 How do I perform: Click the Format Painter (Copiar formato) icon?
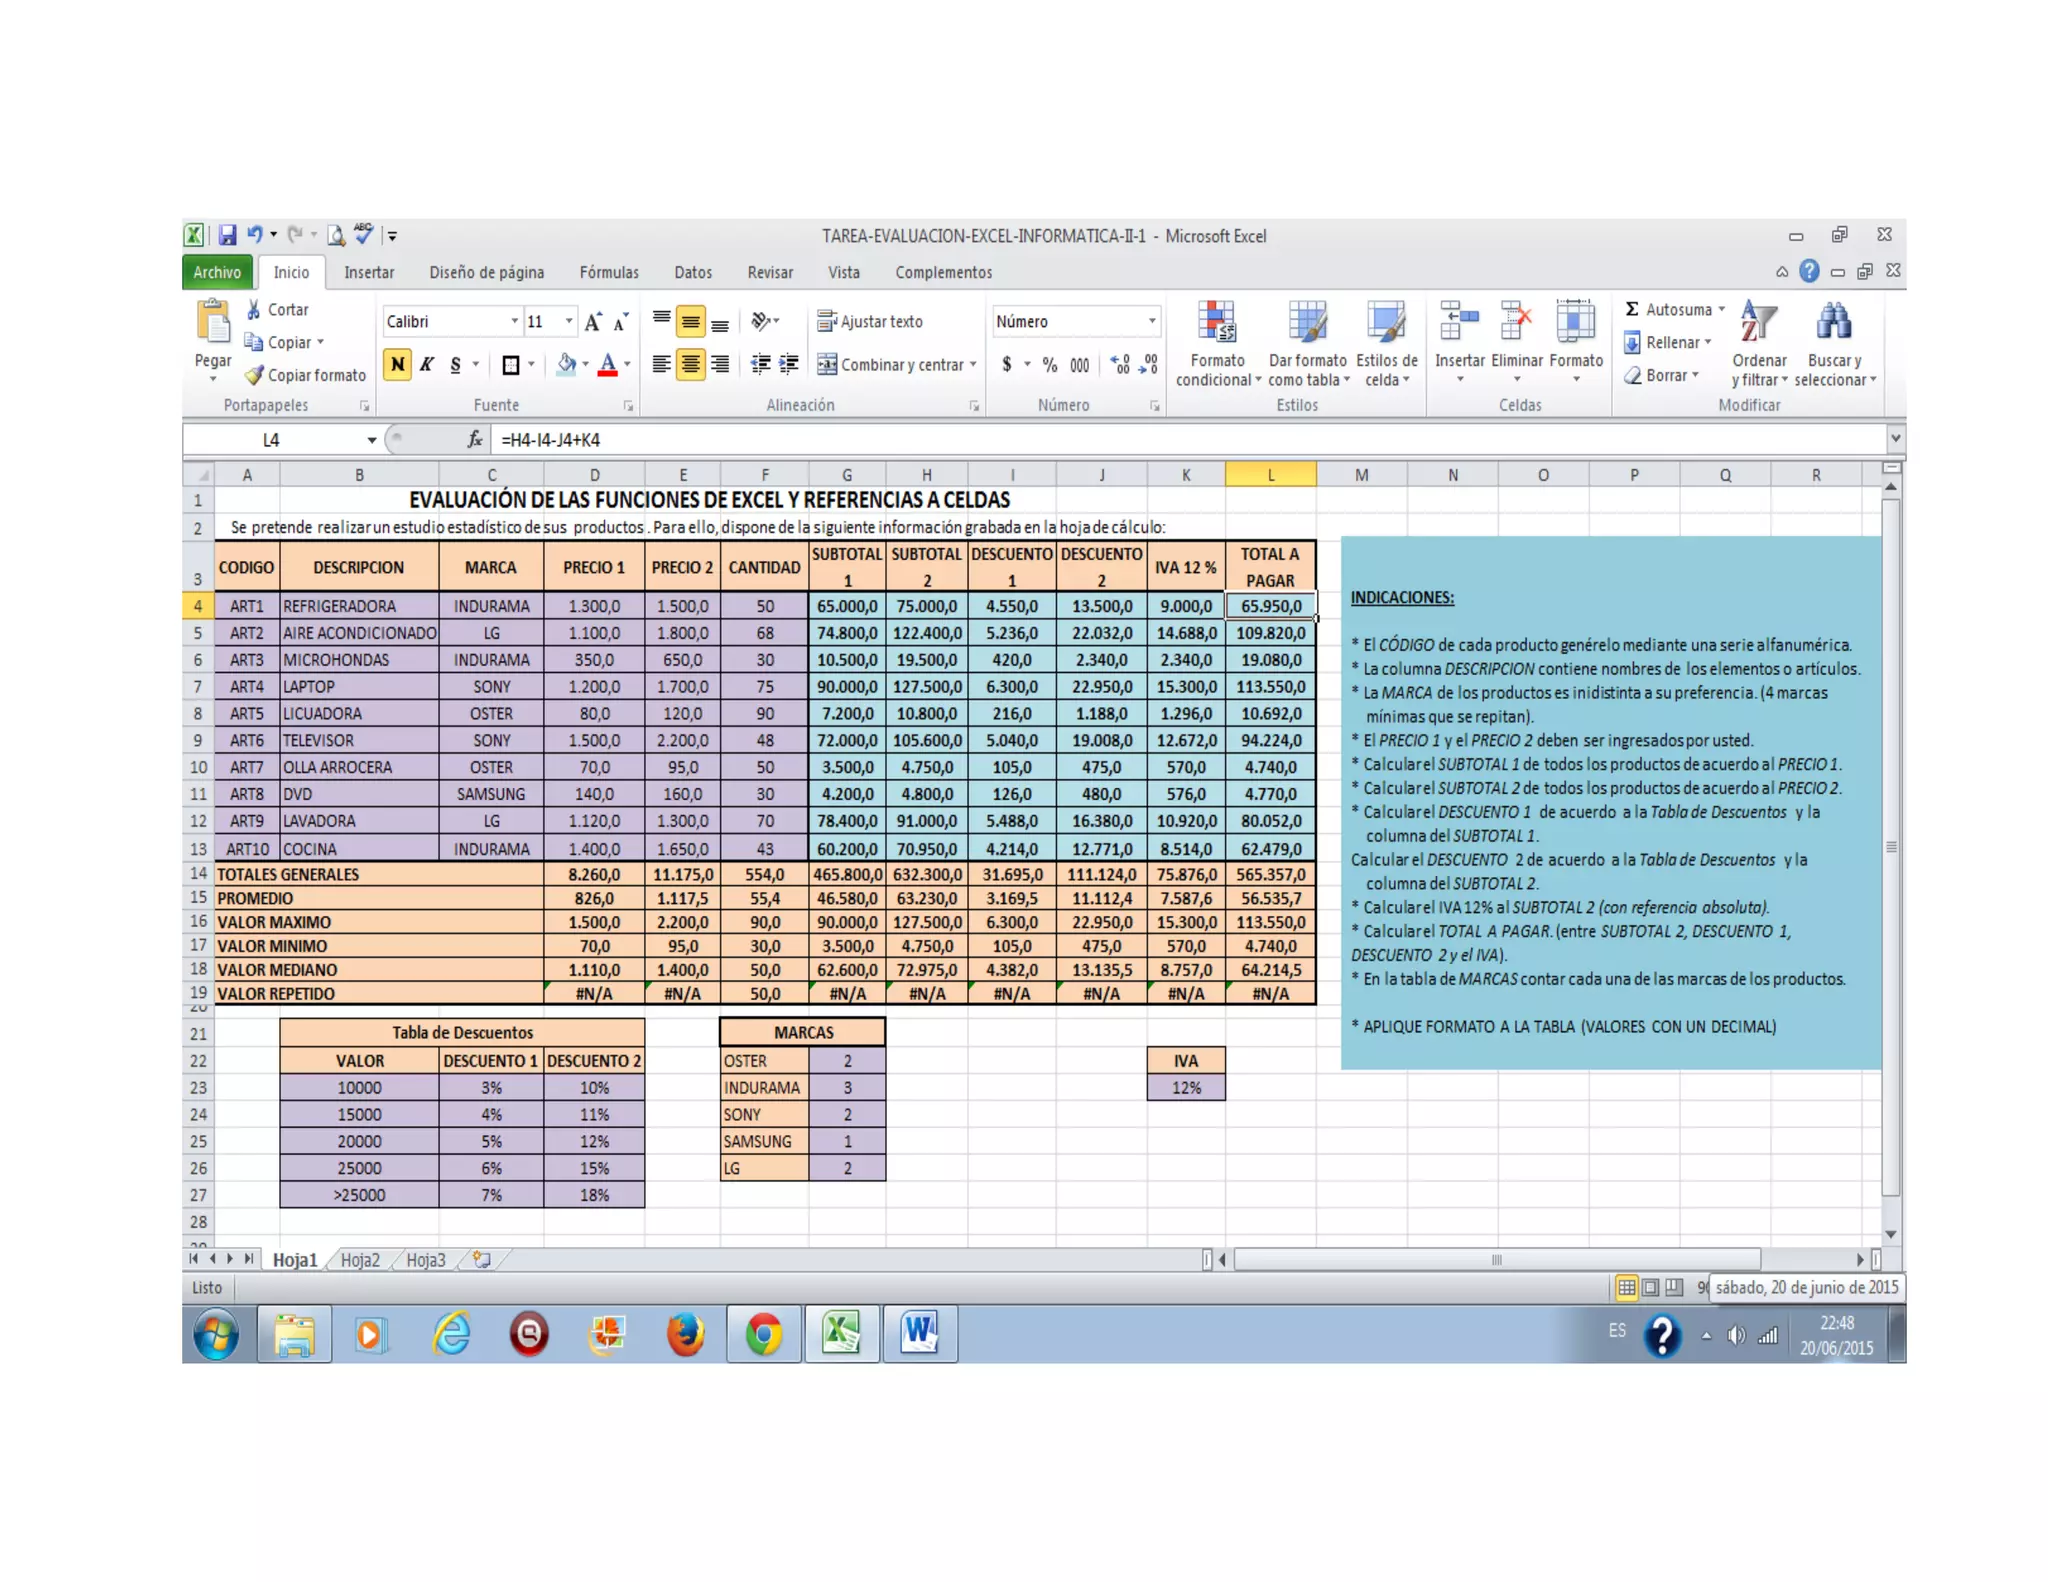click(255, 375)
